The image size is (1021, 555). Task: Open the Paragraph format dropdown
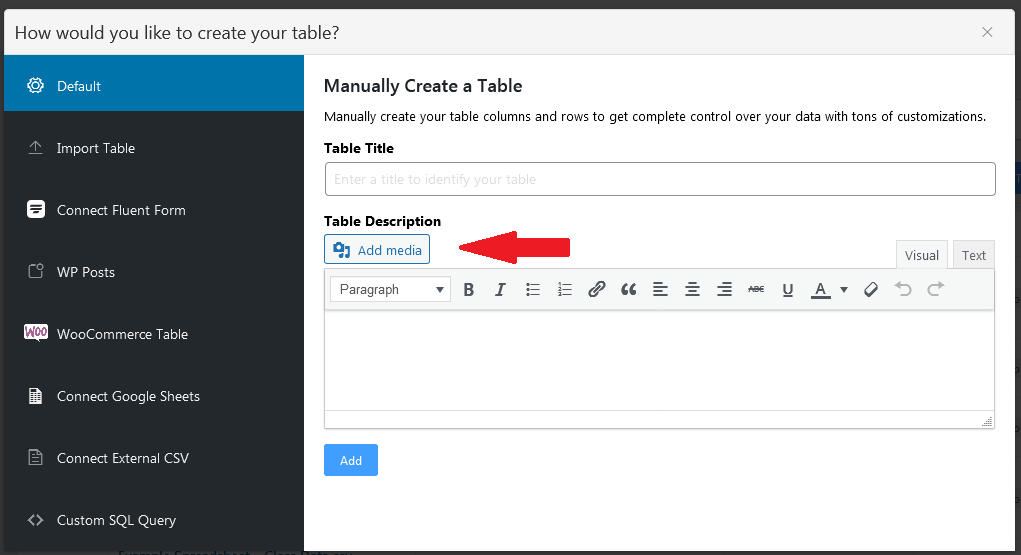390,289
